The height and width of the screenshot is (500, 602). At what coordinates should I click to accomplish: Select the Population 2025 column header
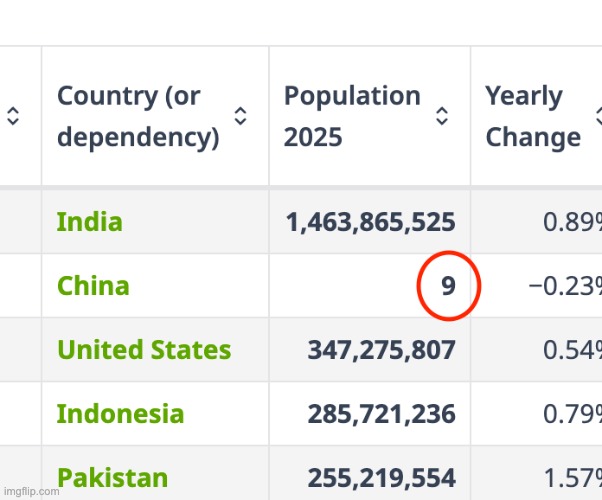click(x=352, y=116)
